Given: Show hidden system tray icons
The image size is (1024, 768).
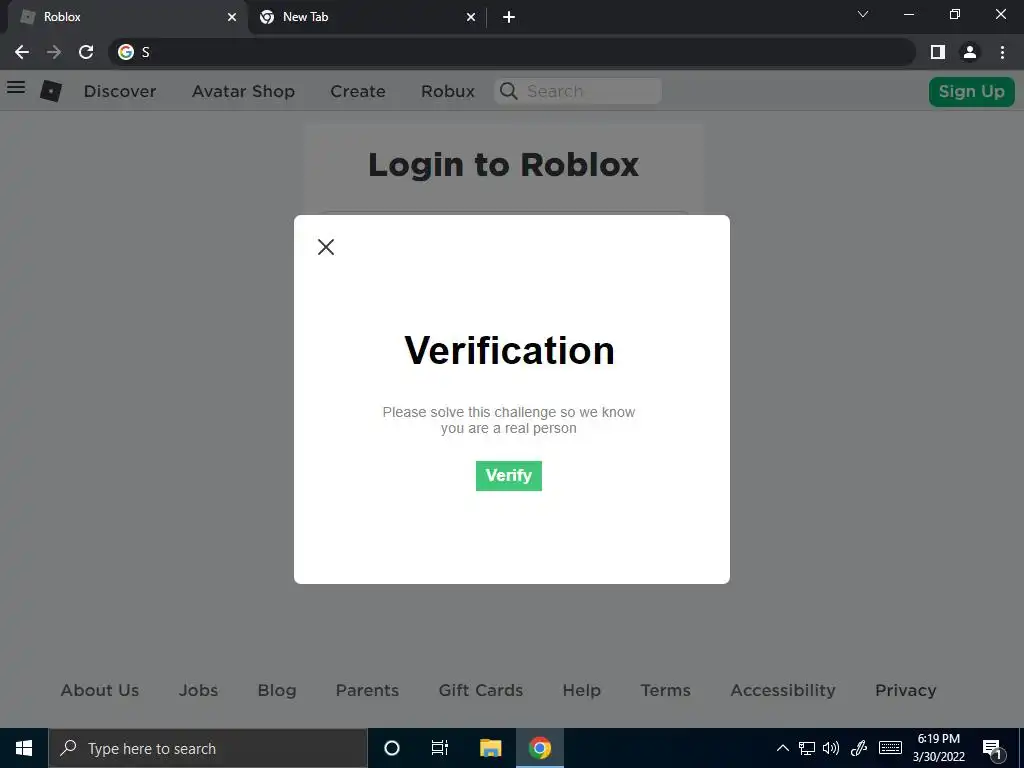Looking at the screenshot, I should (782, 748).
